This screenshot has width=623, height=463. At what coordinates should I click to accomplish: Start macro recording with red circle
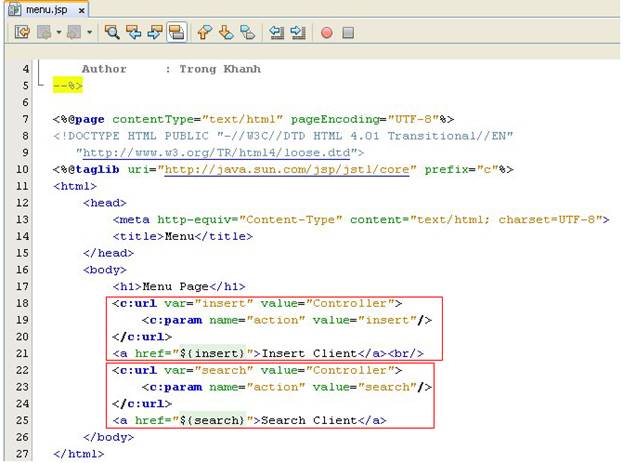(x=327, y=33)
